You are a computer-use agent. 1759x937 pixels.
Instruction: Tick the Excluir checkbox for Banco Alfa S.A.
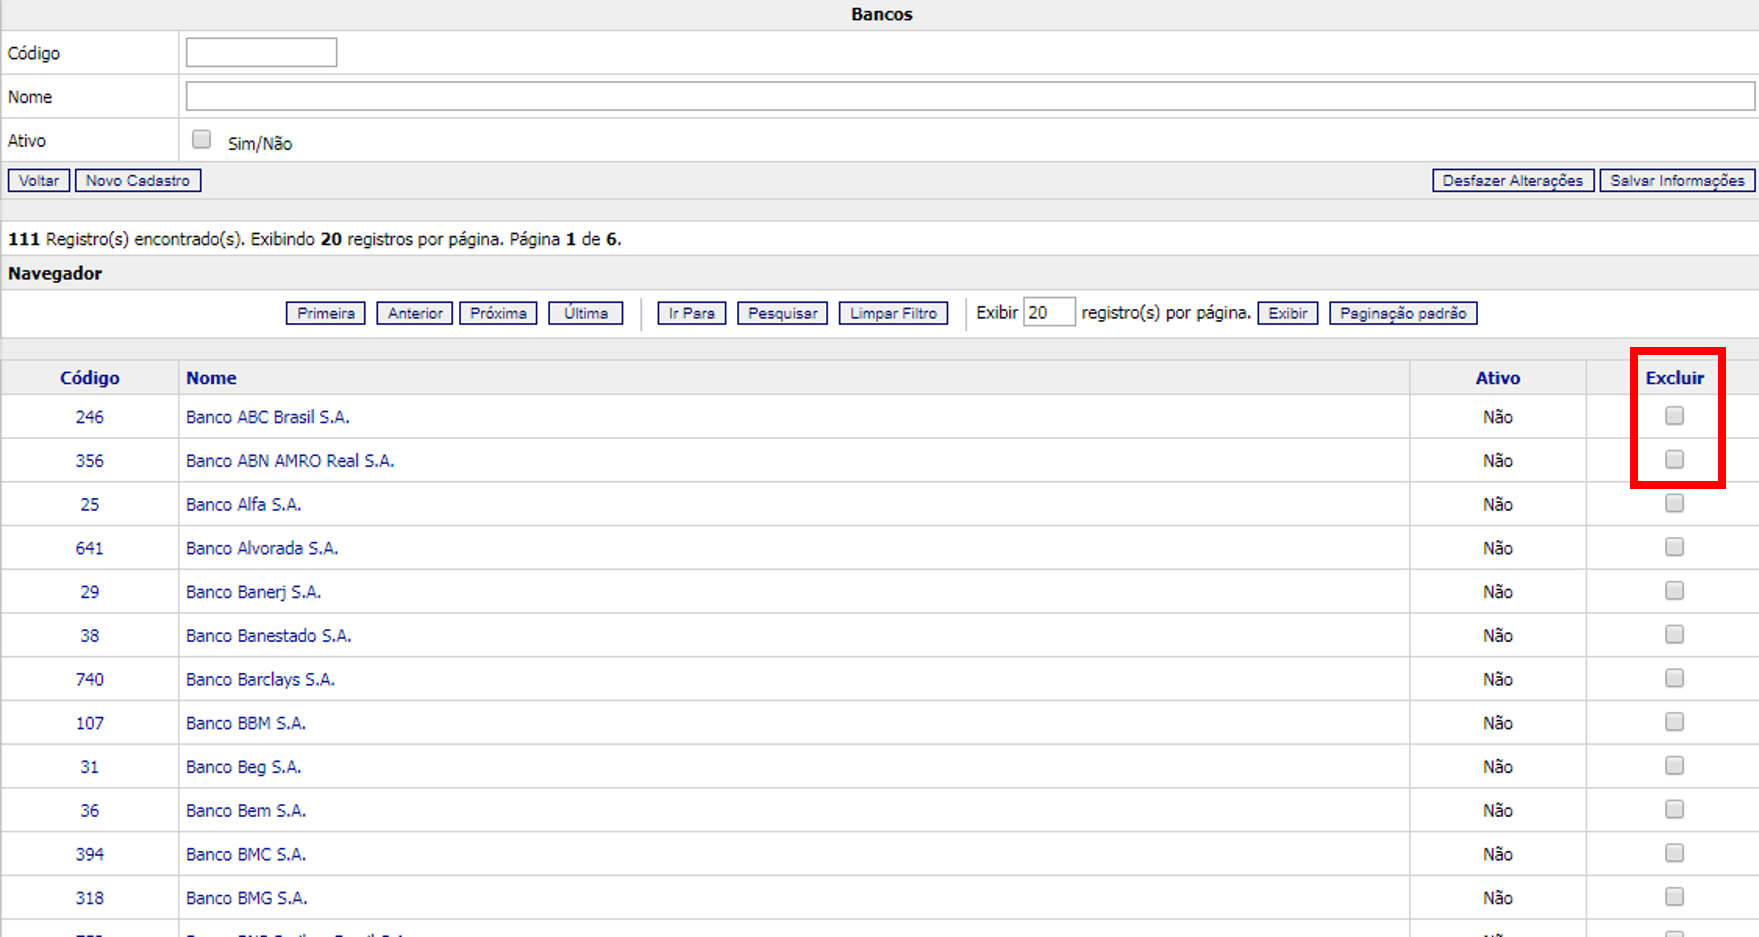[x=1674, y=503]
